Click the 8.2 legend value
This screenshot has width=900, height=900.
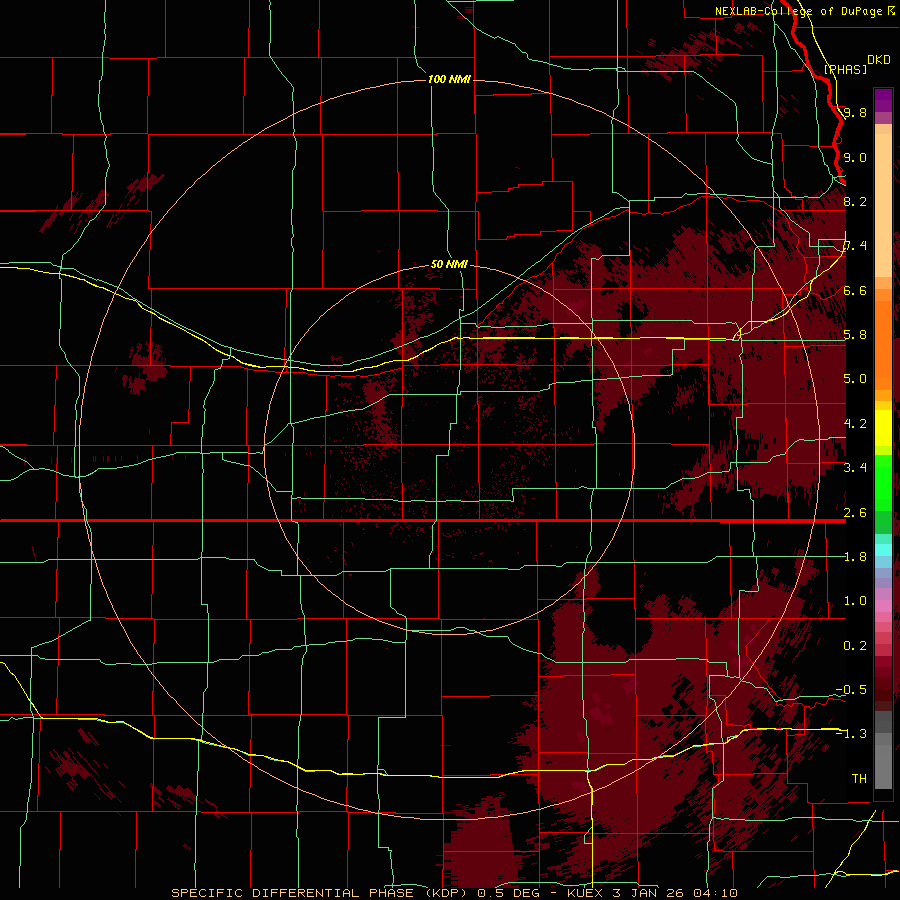[855, 201]
